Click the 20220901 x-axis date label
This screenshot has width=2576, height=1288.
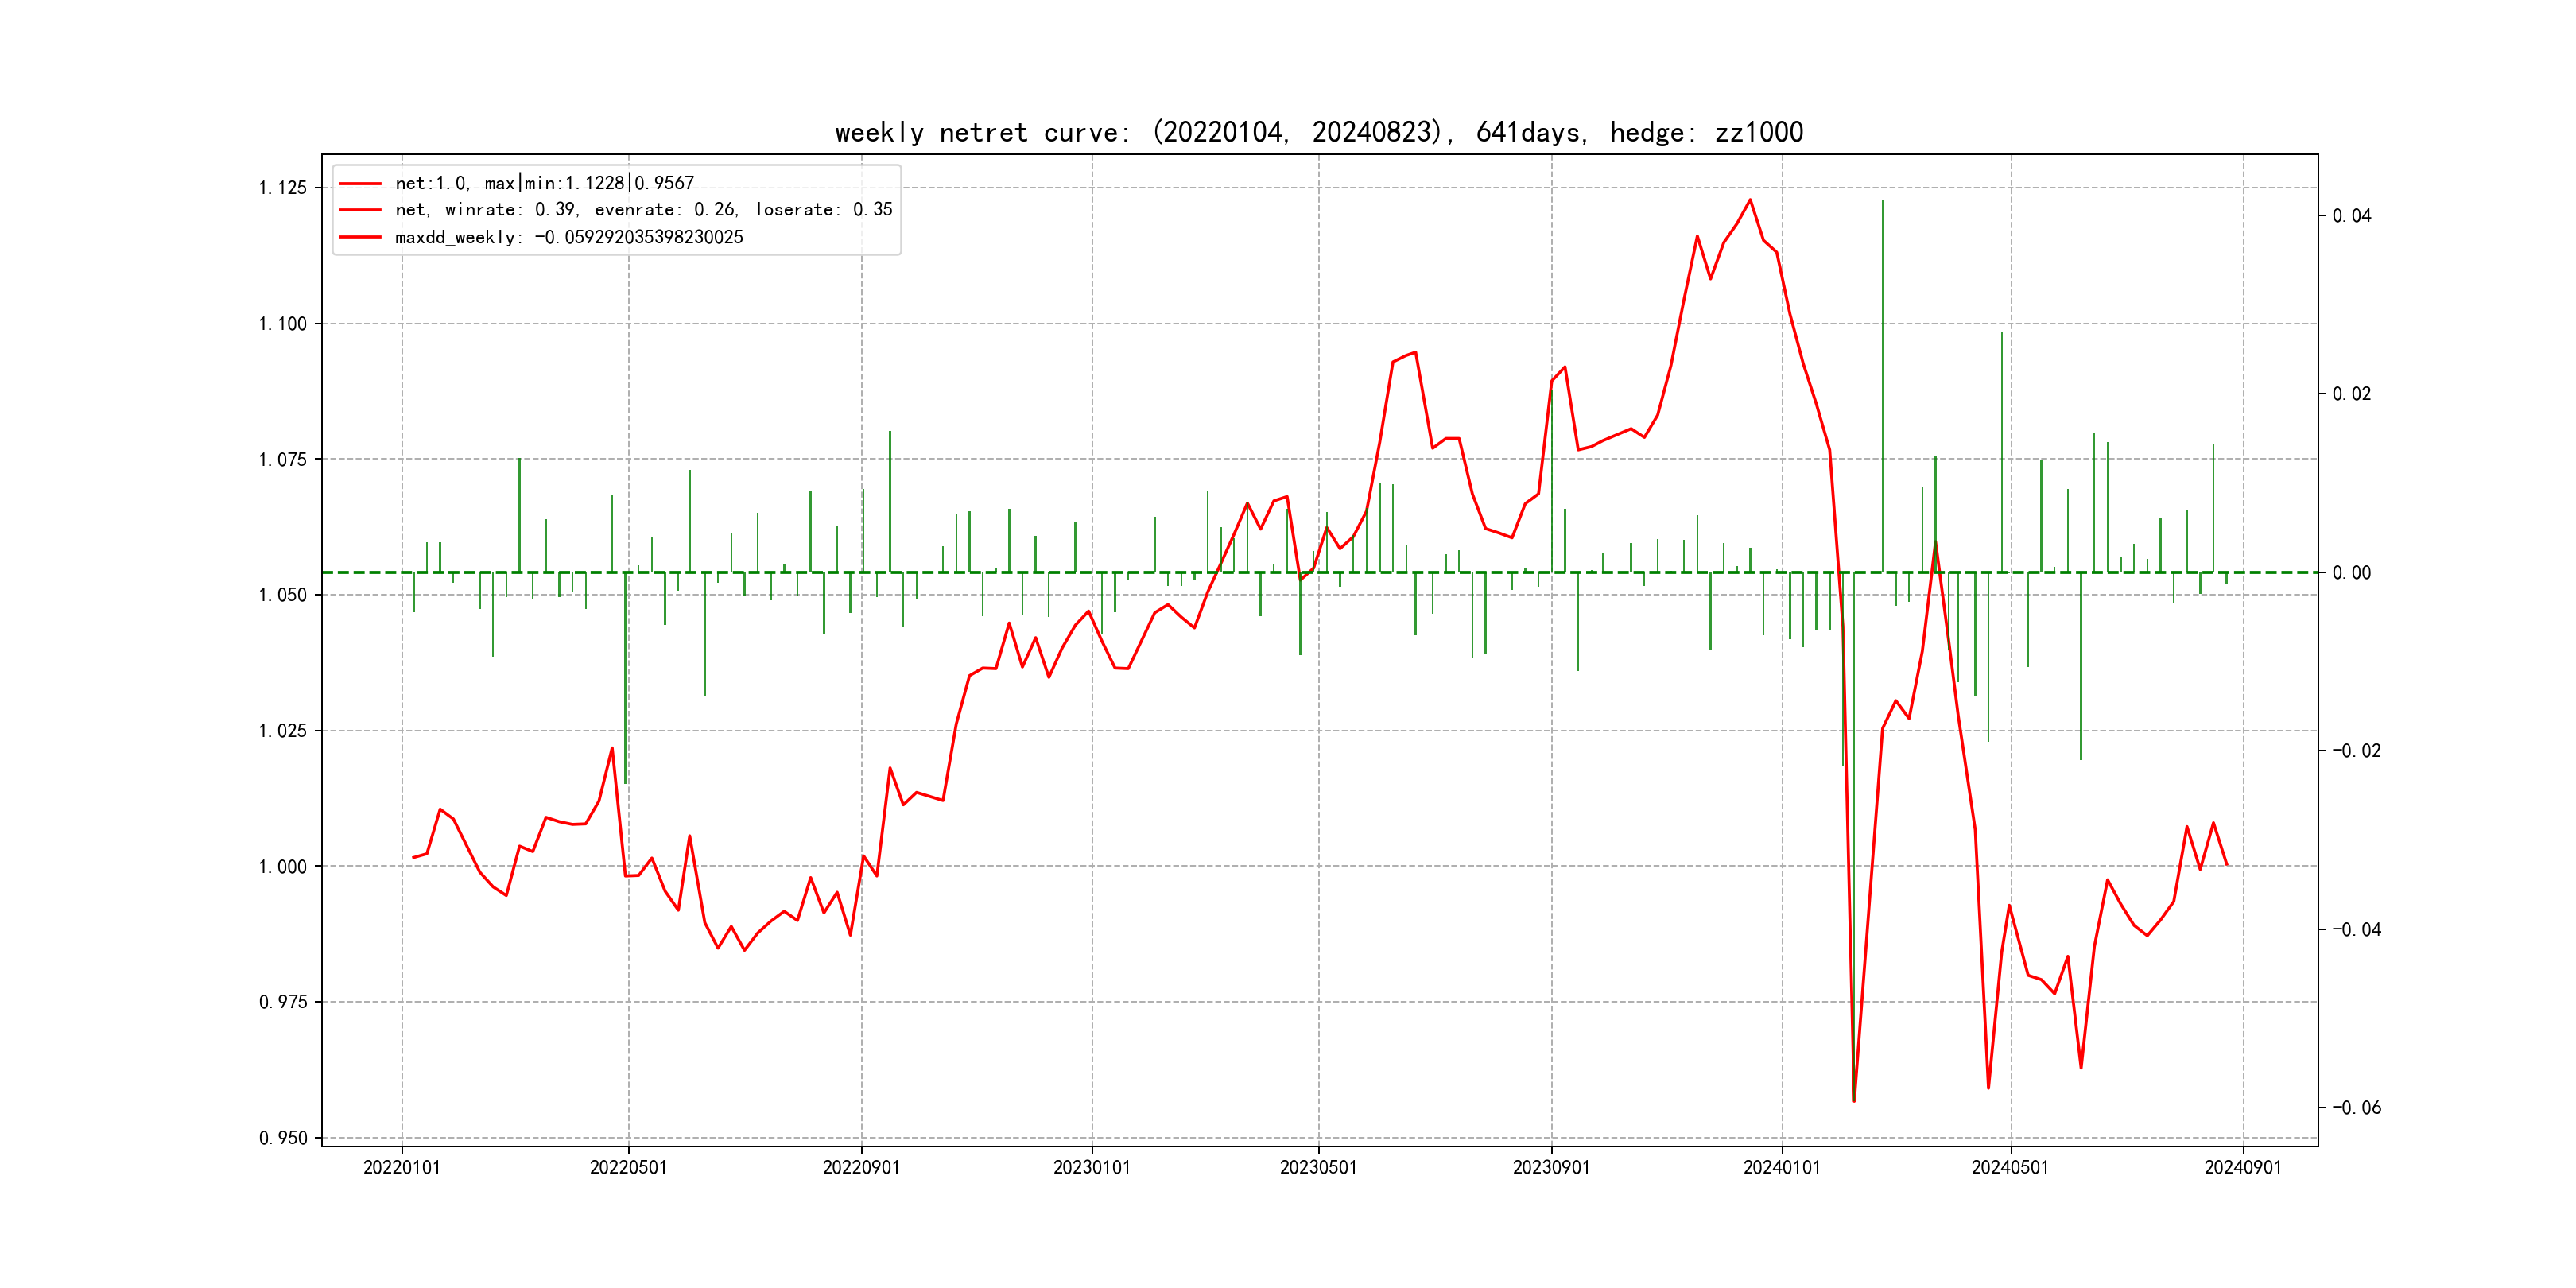pyautogui.click(x=861, y=1168)
